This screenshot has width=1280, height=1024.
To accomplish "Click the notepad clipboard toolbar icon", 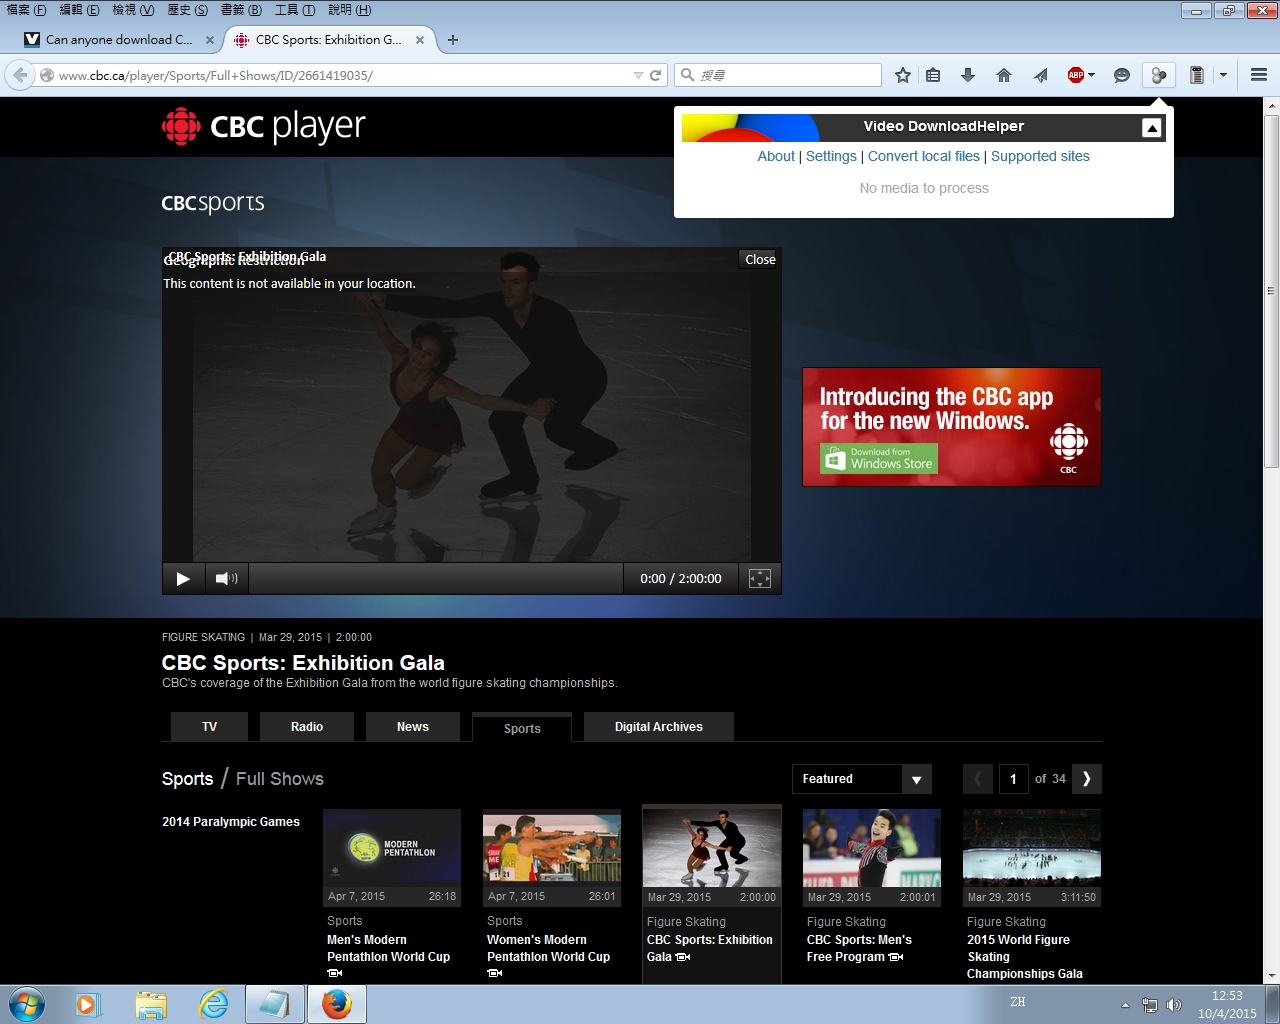I will coord(1196,75).
